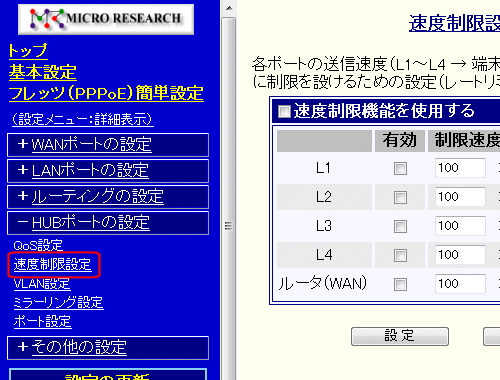The height and width of the screenshot is (380, 500).
Task: Open フレッツ(PPPoE)簡単設定 link
Action: [x=106, y=93]
